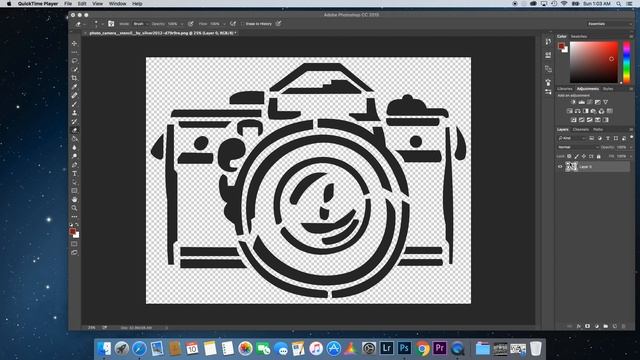
Task: Select the Crop tool
Action: pos(74,78)
